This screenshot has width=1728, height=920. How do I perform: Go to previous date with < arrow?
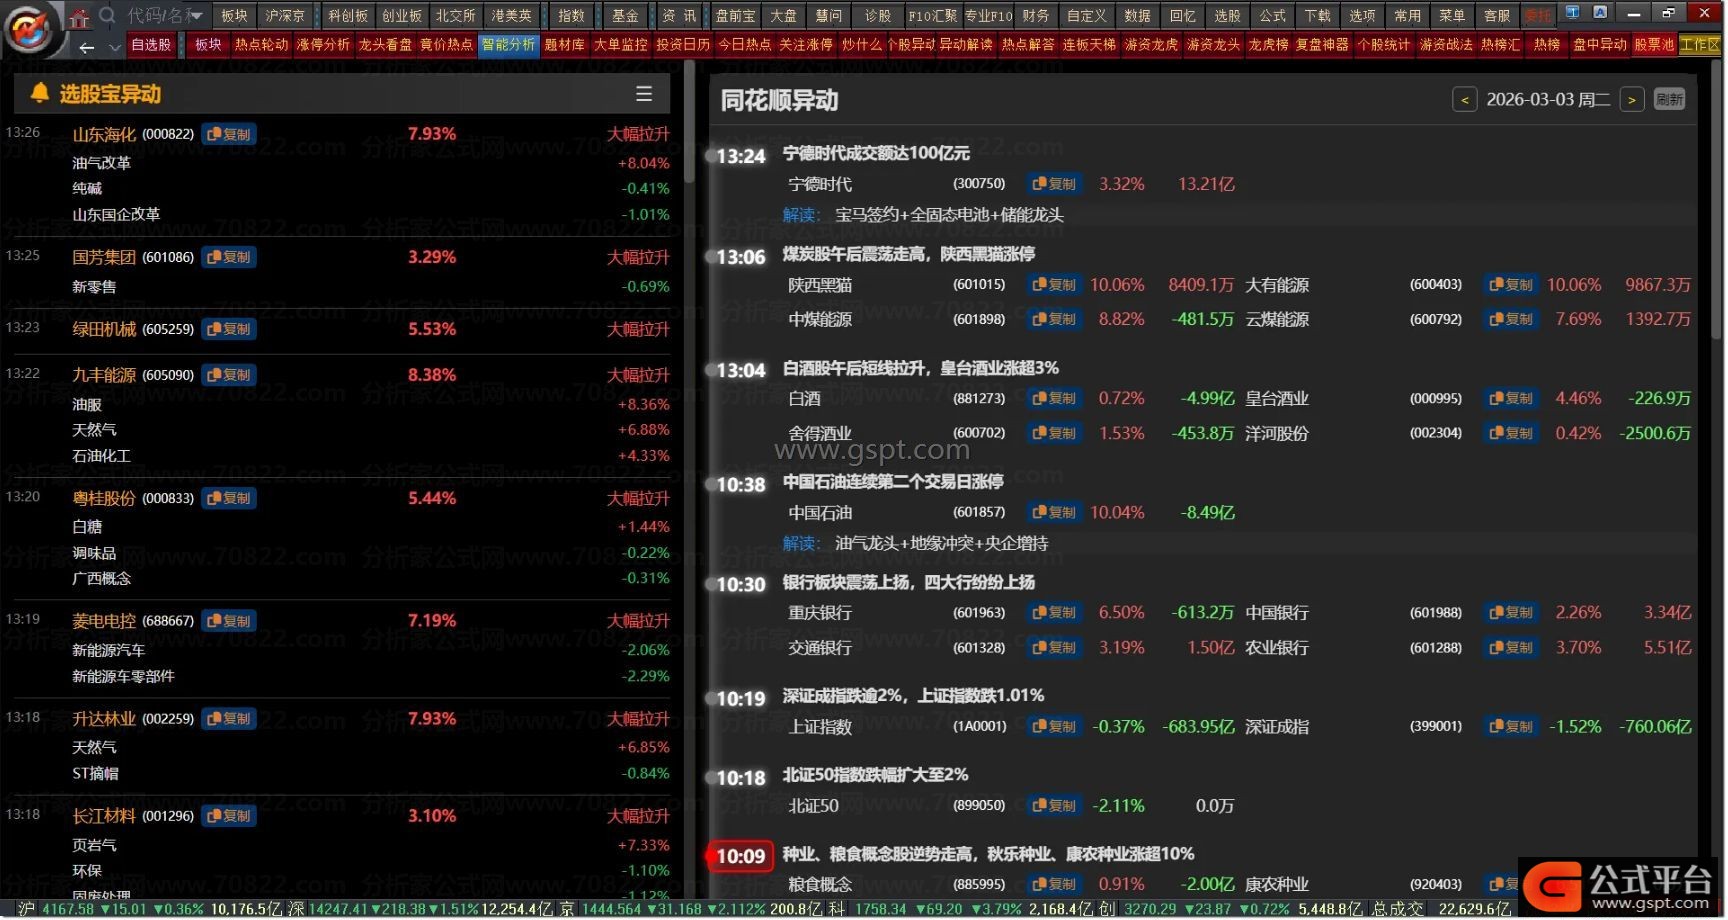[x=1464, y=100]
